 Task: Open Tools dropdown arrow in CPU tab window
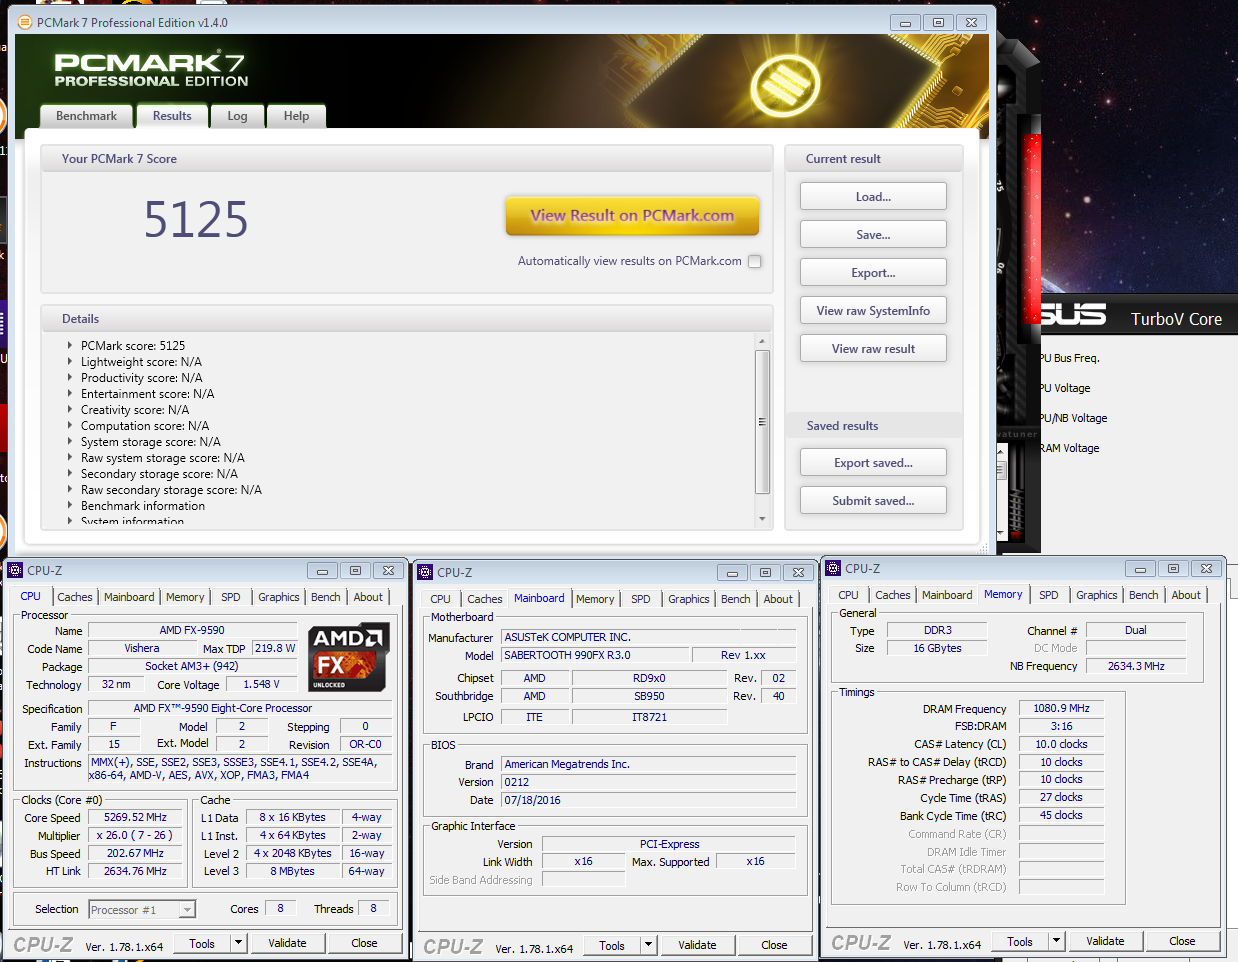[238, 943]
